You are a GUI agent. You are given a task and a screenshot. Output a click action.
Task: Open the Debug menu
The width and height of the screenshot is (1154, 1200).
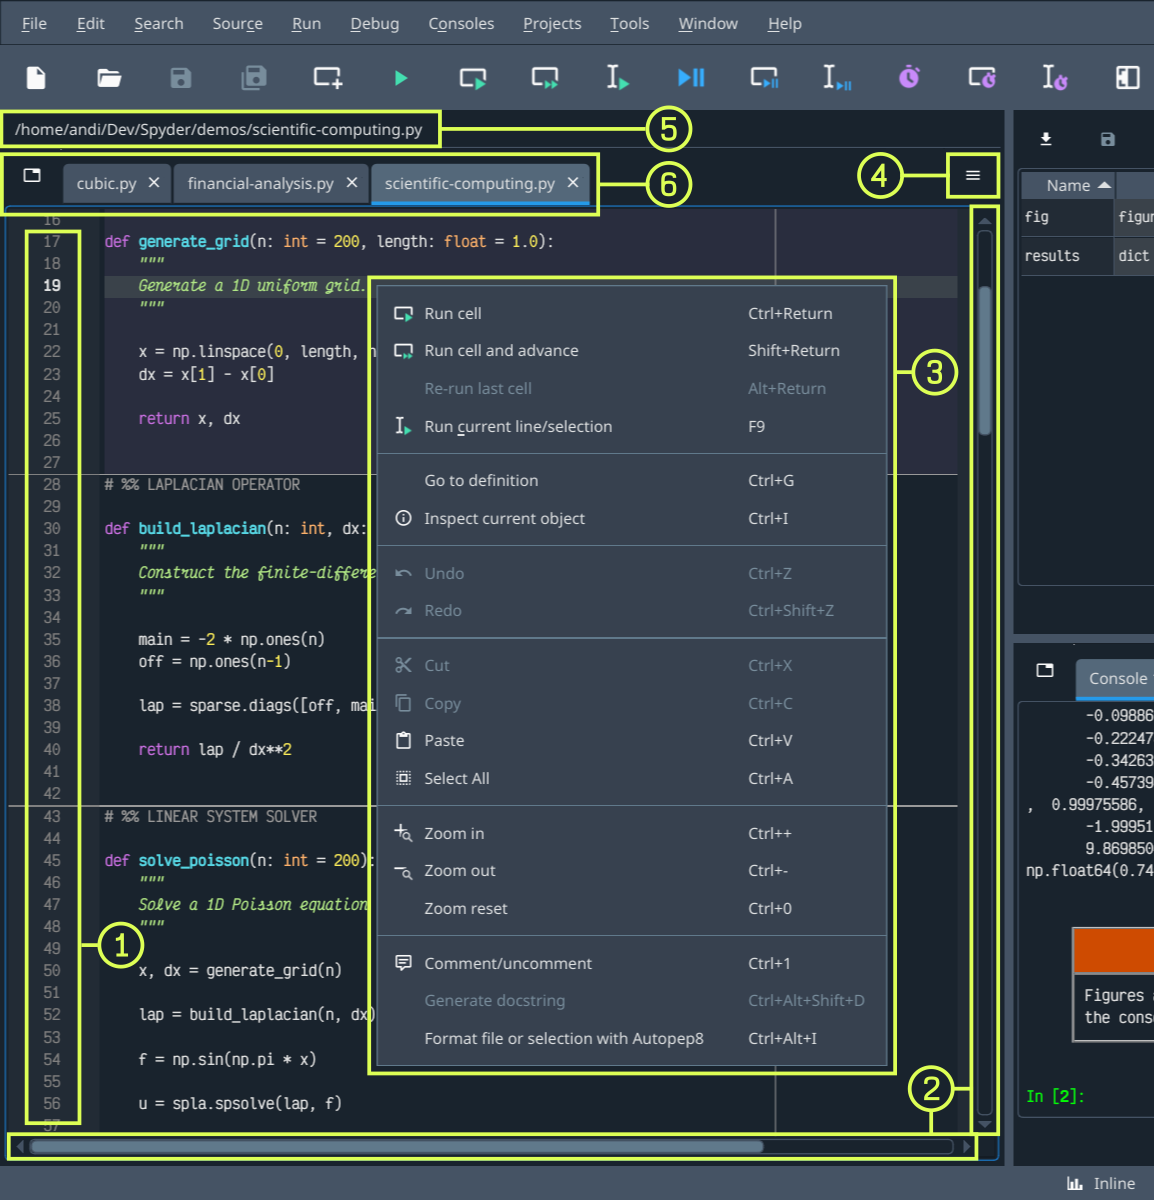point(374,23)
